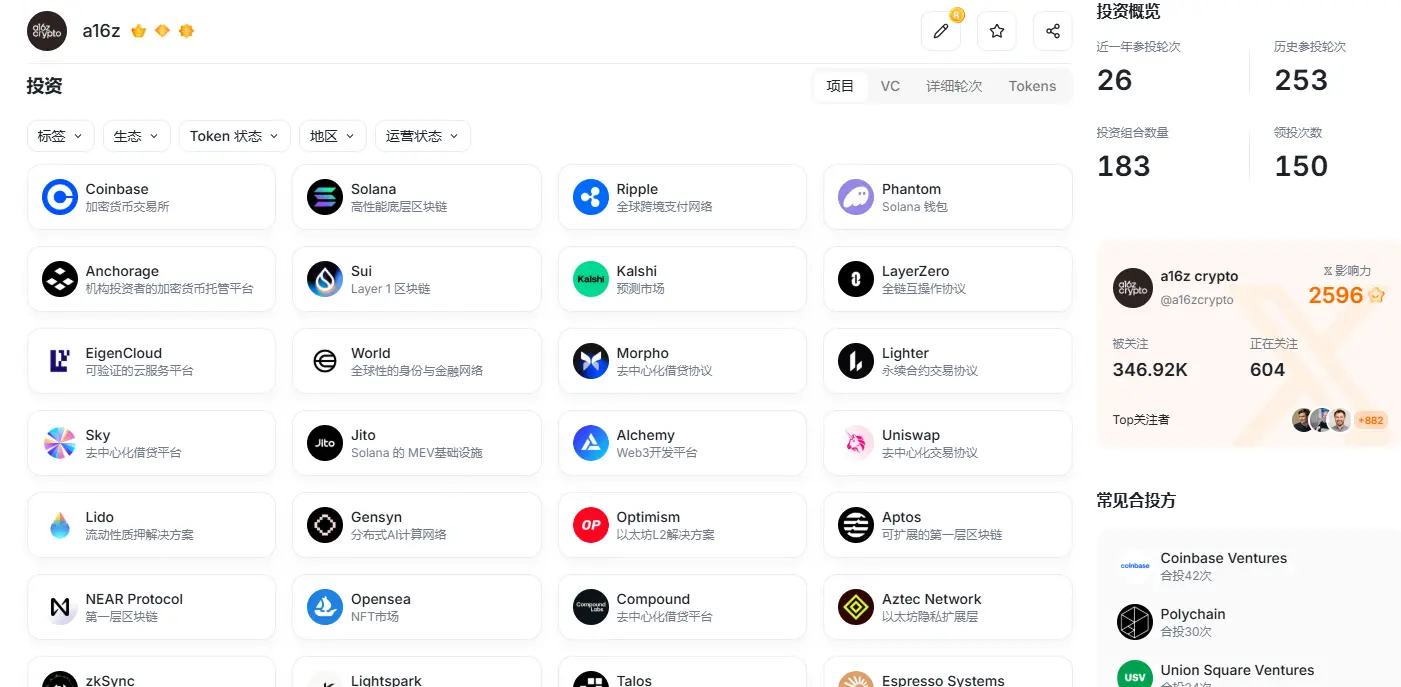Viewport: 1401px width, 687px height.
Task: Click the top follower avatars group
Action: point(1321,420)
